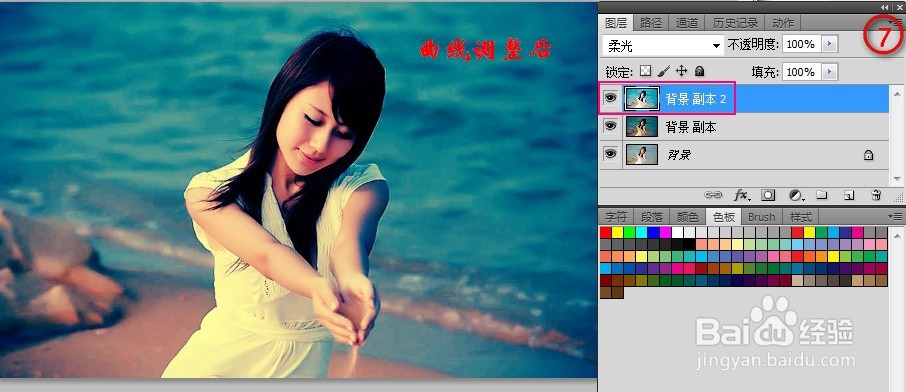Pick the cyan swatch in first row
The width and height of the screenshot is (906, 392).
(641, 232)
